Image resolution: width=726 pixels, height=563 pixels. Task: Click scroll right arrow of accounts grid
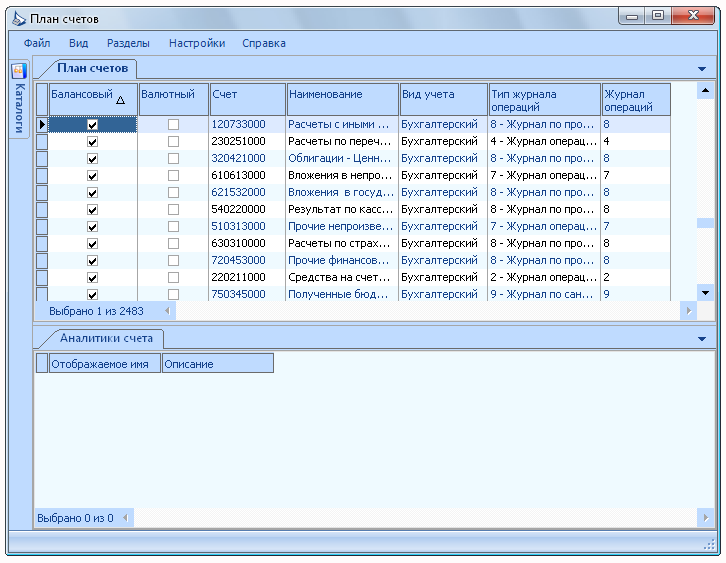pyautogui.click(x=689, y=311)
